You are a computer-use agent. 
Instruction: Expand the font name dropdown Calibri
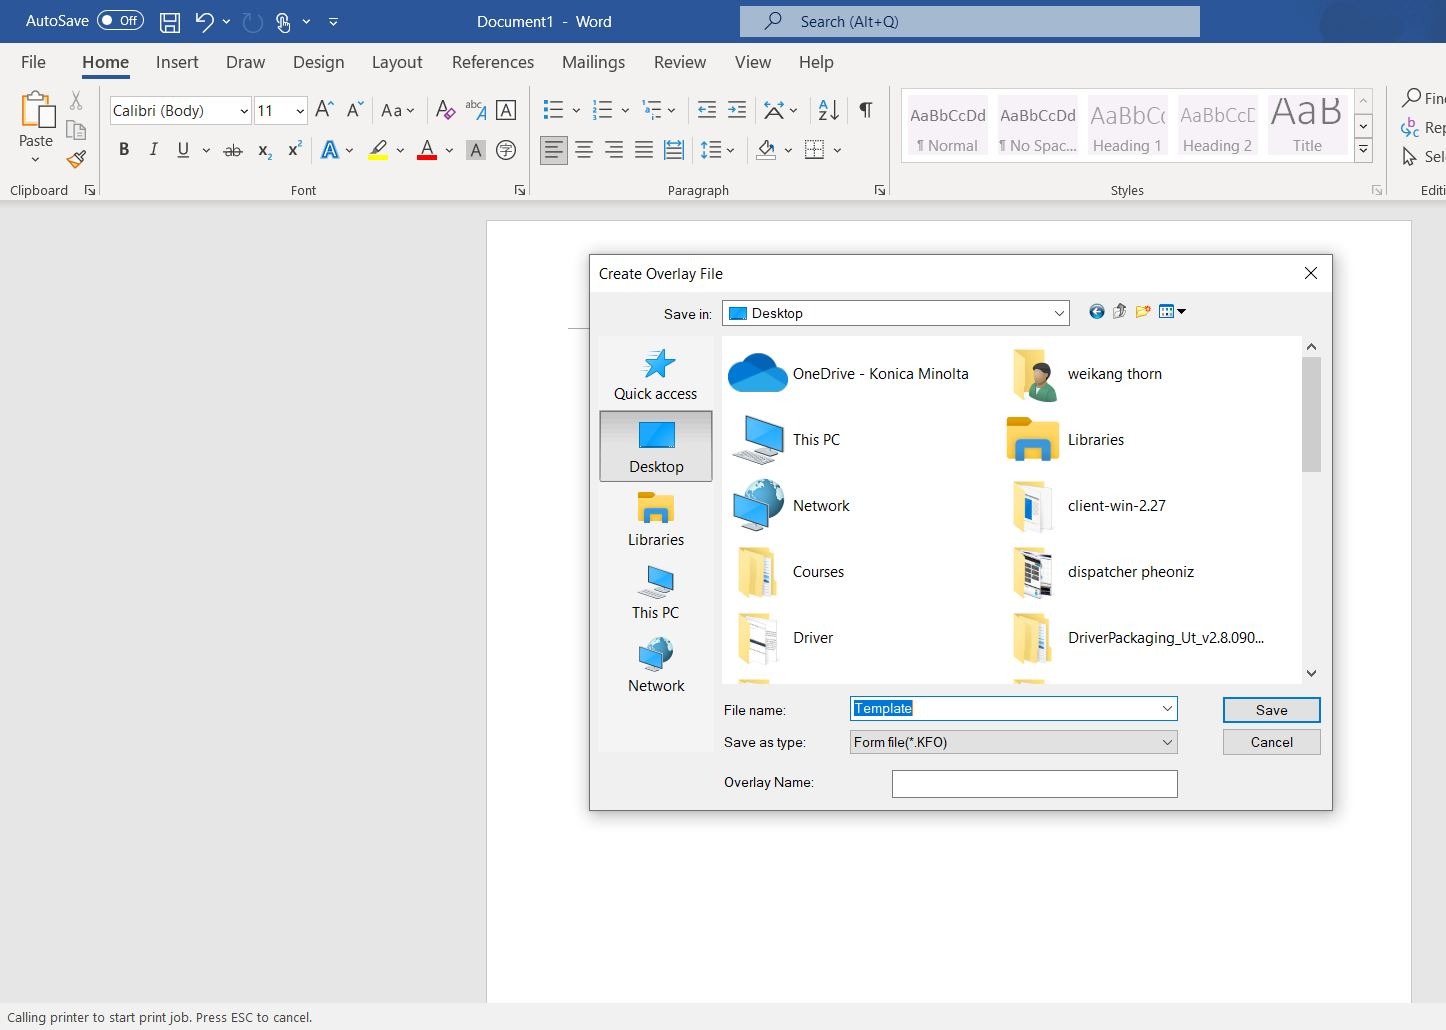244,111
